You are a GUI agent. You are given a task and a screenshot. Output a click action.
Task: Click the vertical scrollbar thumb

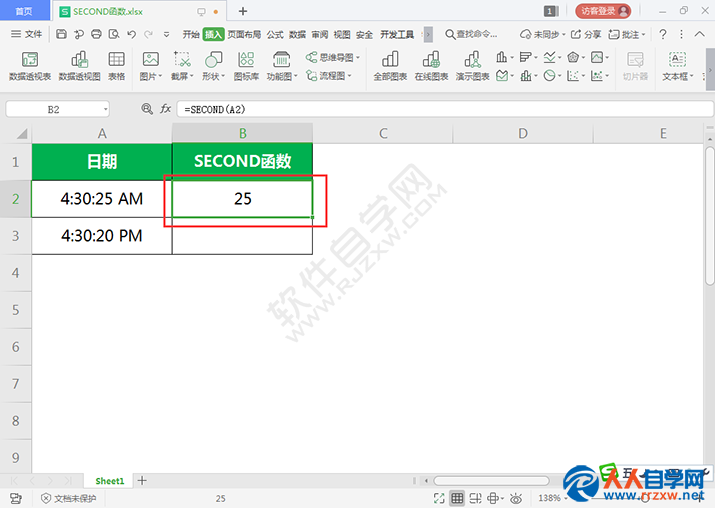710,215
